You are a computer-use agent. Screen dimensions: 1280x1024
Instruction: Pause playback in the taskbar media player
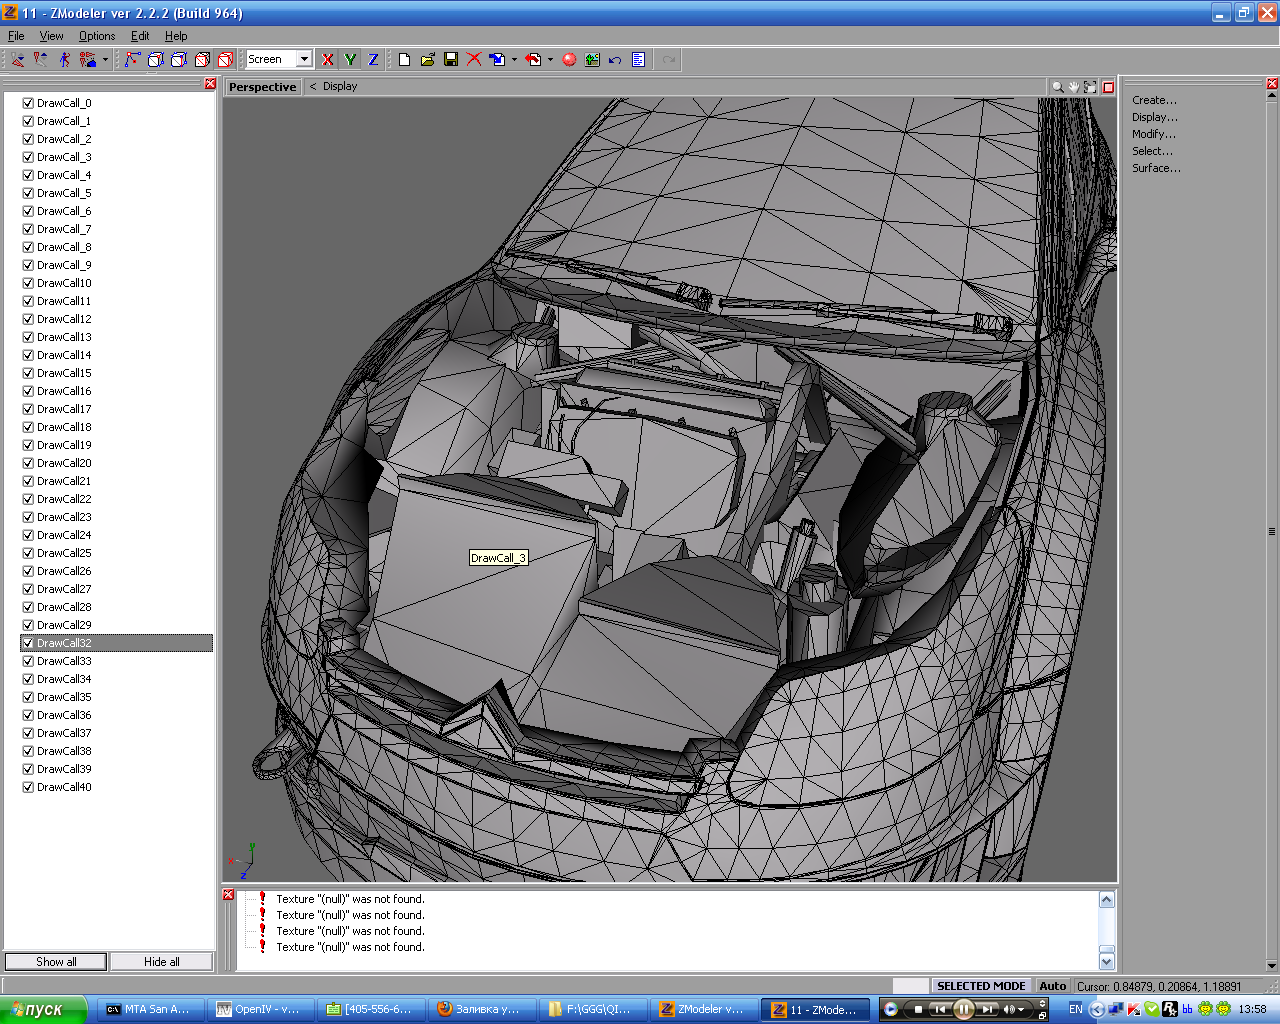(963, 1009)
